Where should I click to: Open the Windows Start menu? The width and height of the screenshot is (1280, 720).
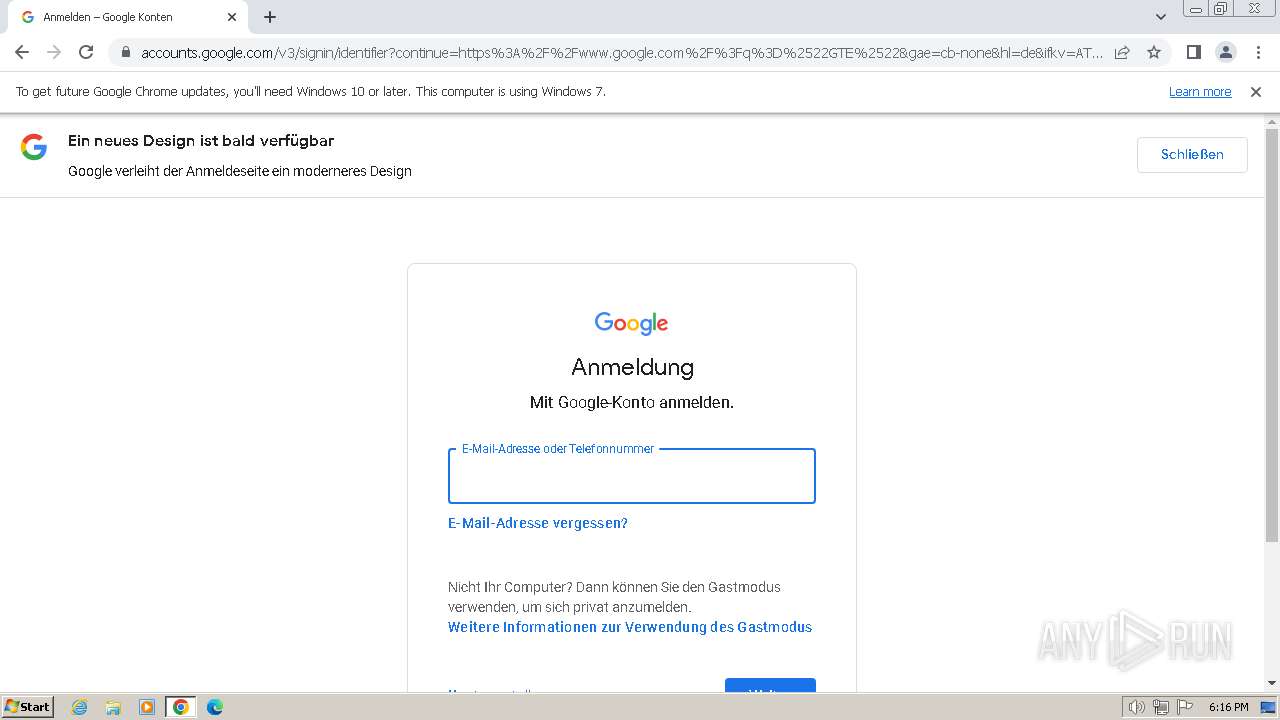(x=28, y=707)
